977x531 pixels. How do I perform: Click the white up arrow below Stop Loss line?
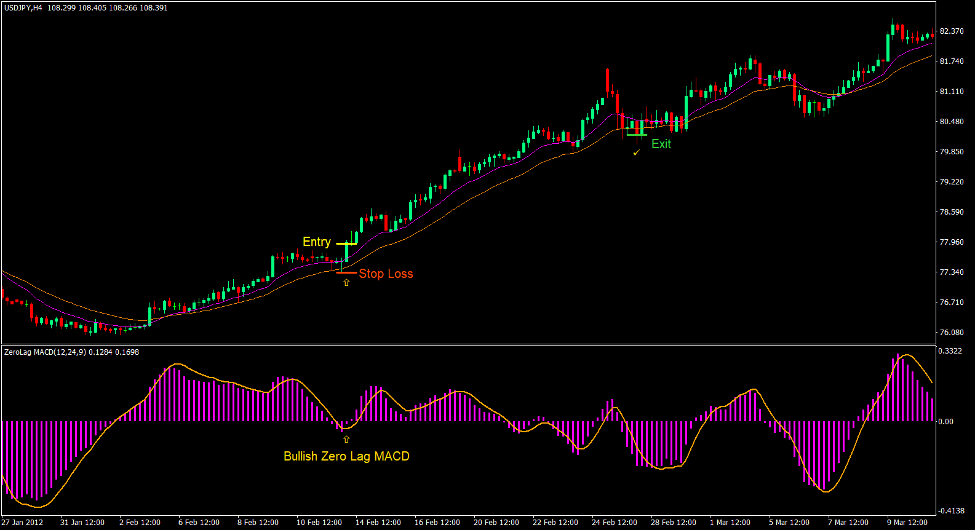346,284
